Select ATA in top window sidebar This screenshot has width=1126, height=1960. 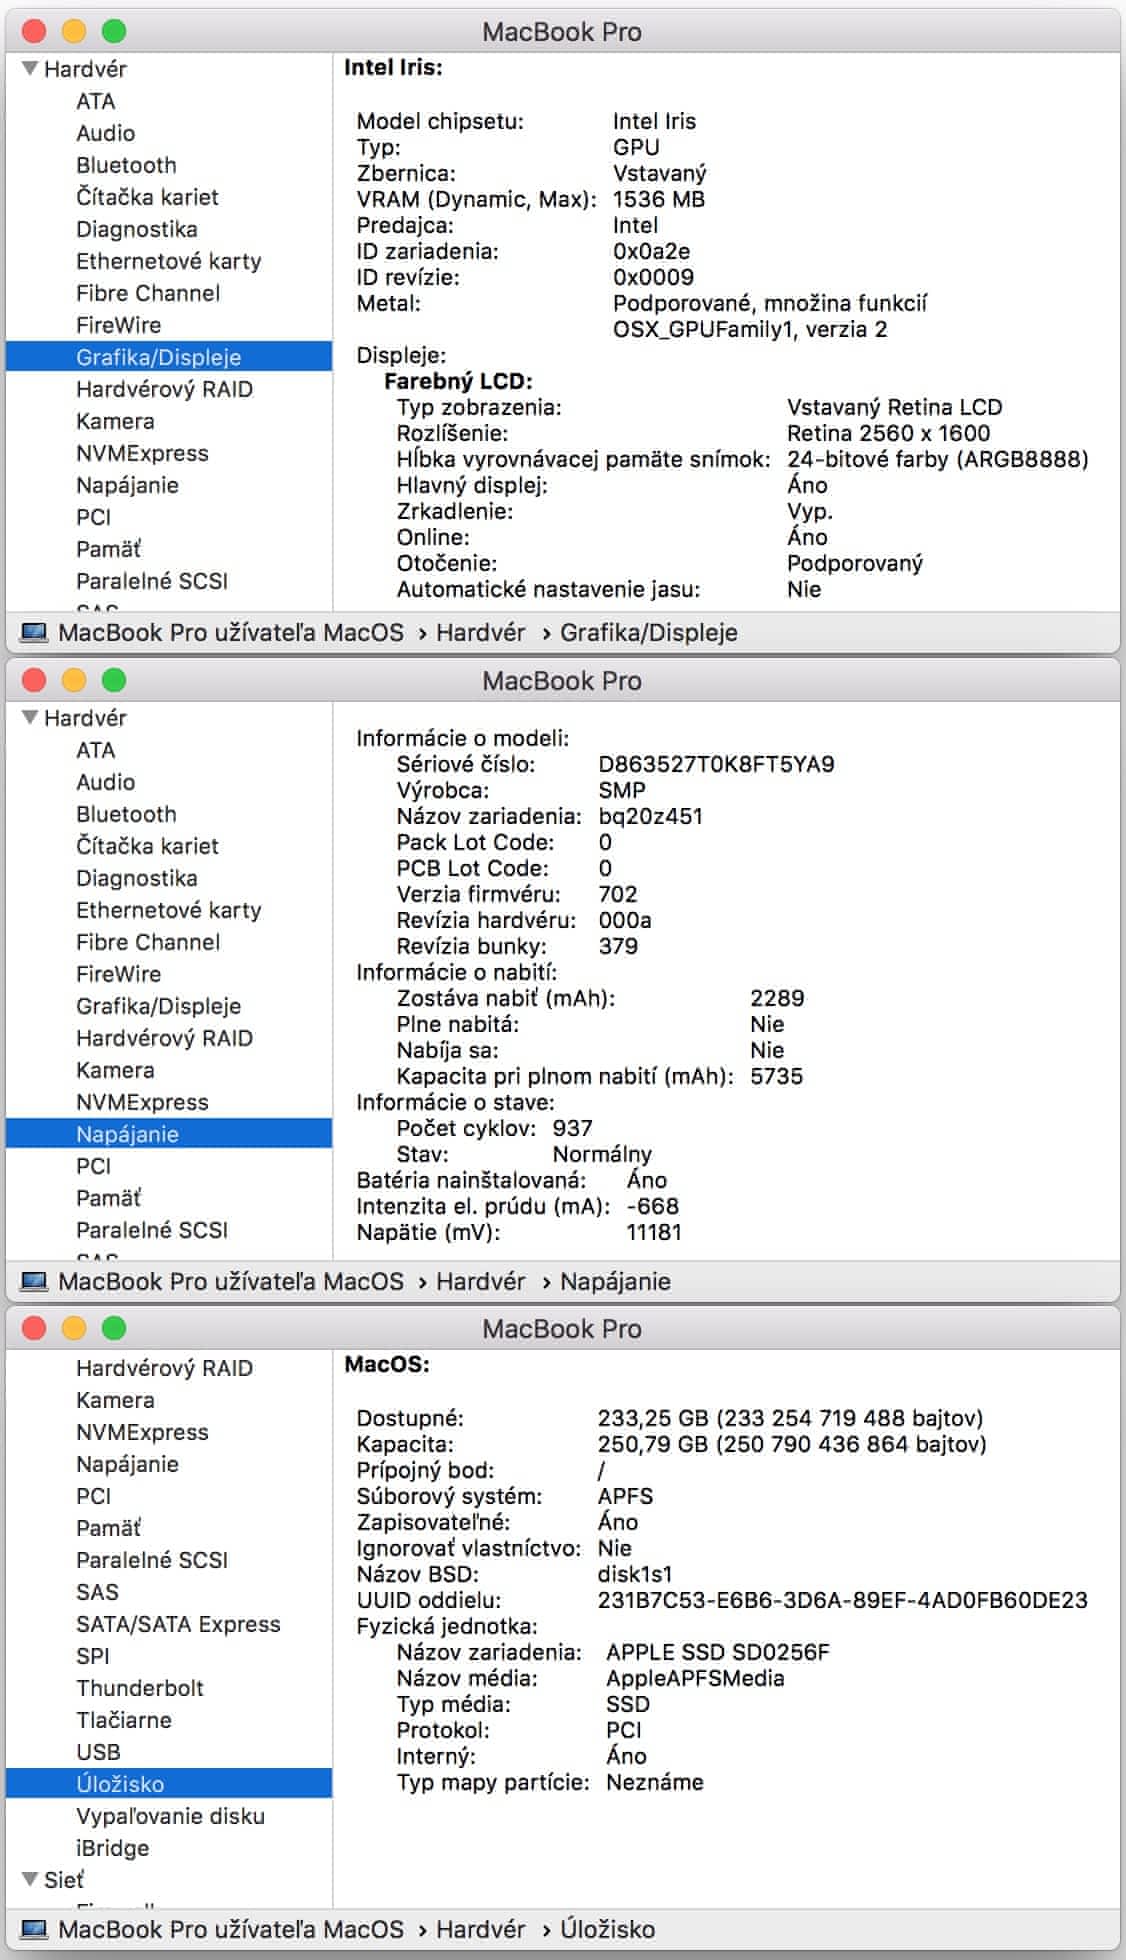tap(95, 101)
